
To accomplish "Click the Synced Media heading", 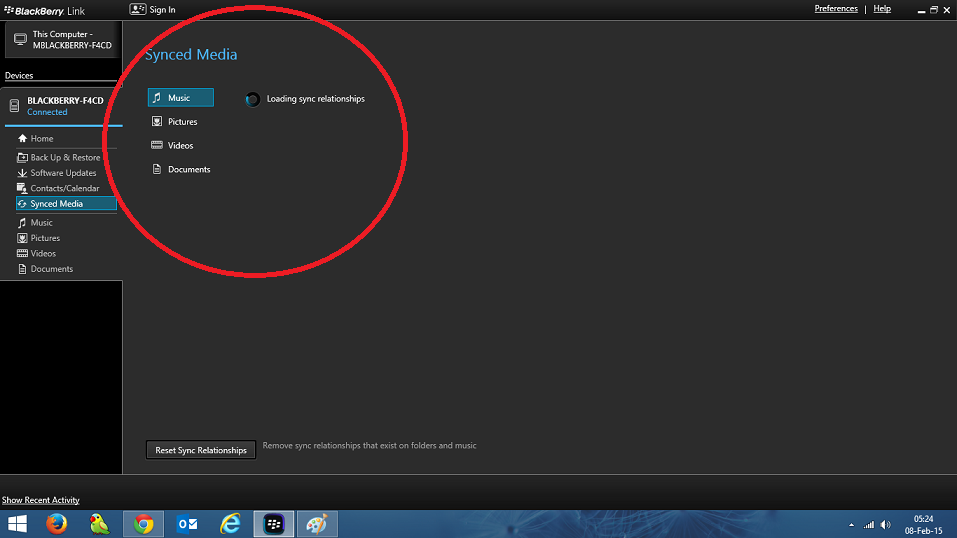I will pyautogui.click(x=191, y=54).
